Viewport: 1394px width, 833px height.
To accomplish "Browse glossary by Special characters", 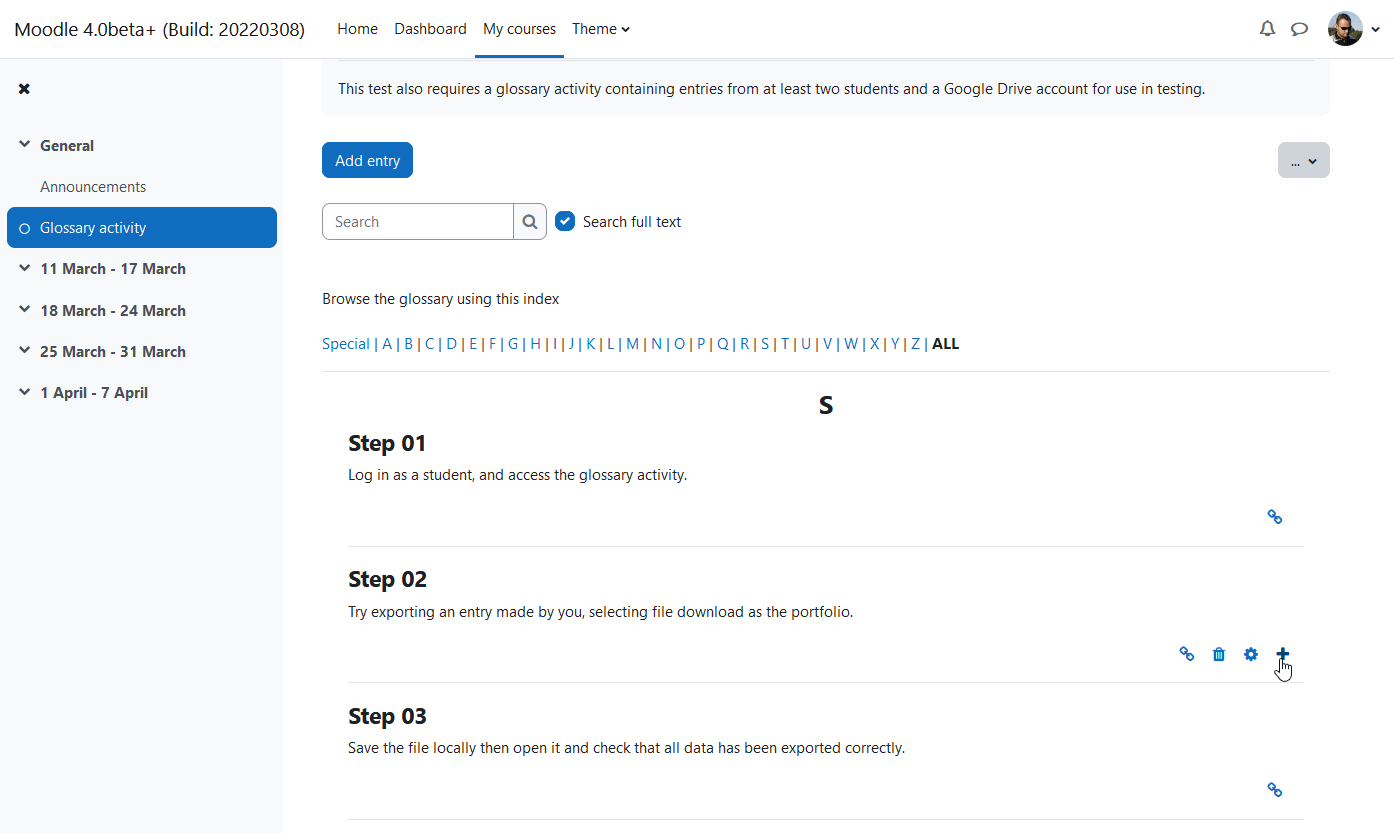I will click(x=346, y=344).
